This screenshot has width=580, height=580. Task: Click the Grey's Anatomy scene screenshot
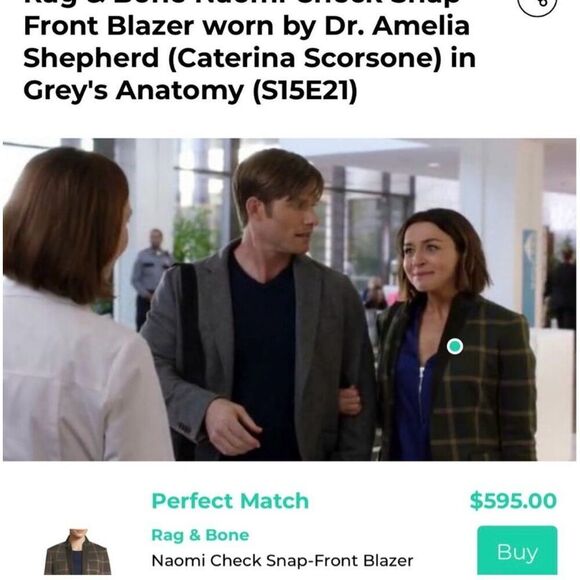click(290, 300)
